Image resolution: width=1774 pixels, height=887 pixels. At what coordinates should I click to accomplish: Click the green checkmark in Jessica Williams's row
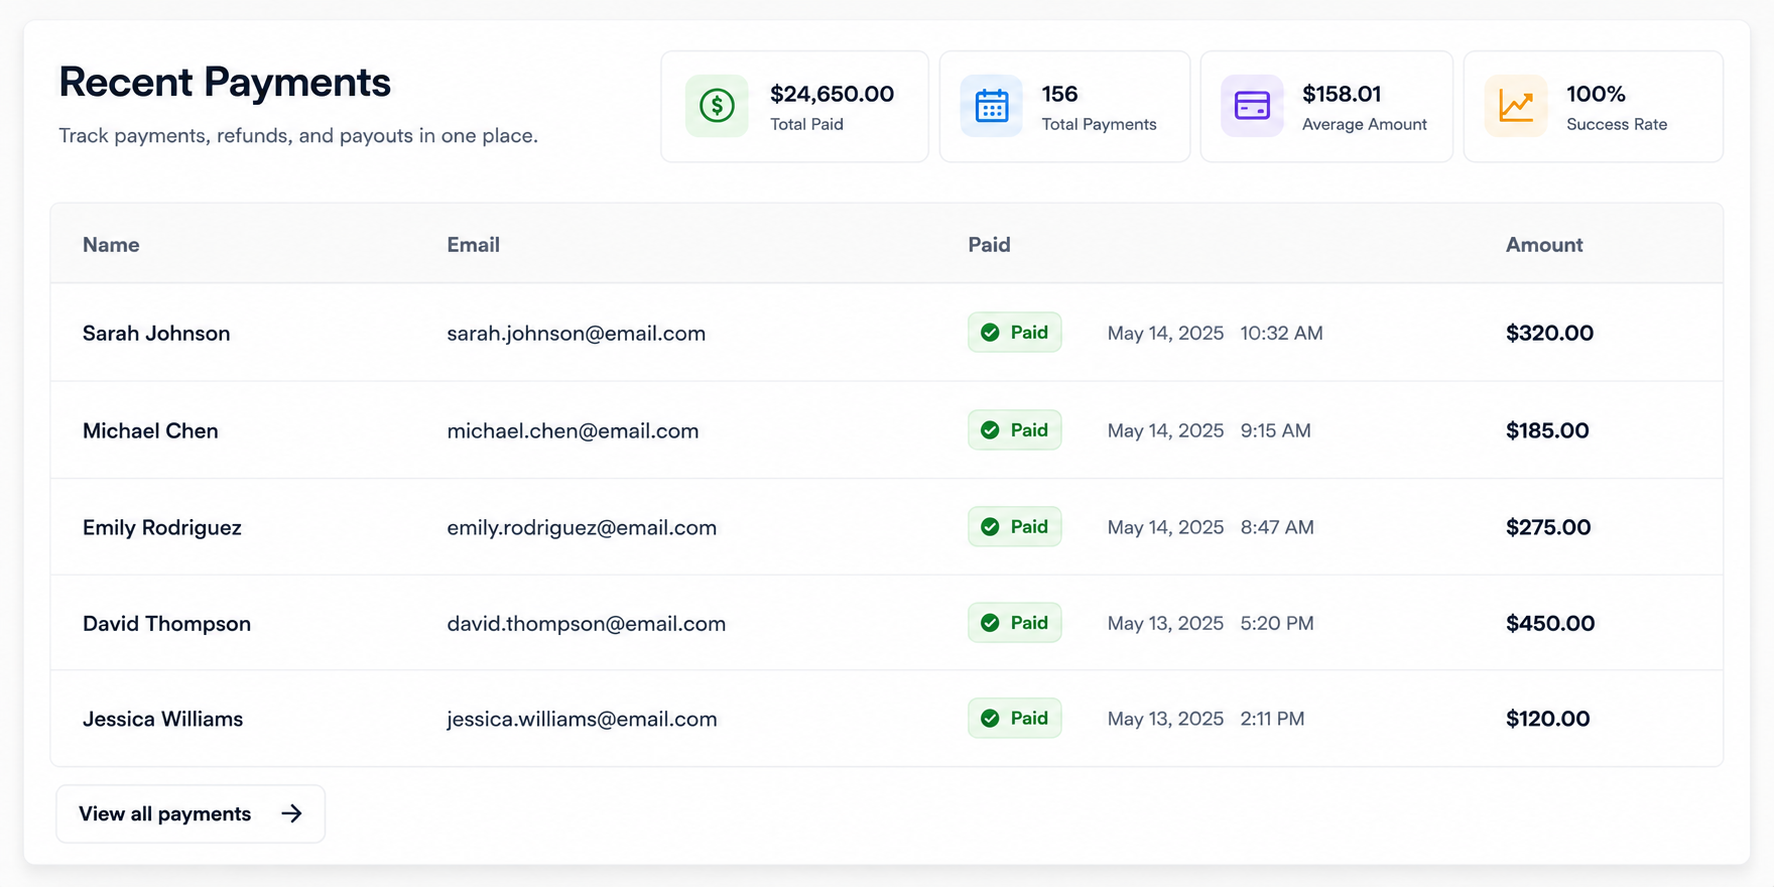point(990,718)
